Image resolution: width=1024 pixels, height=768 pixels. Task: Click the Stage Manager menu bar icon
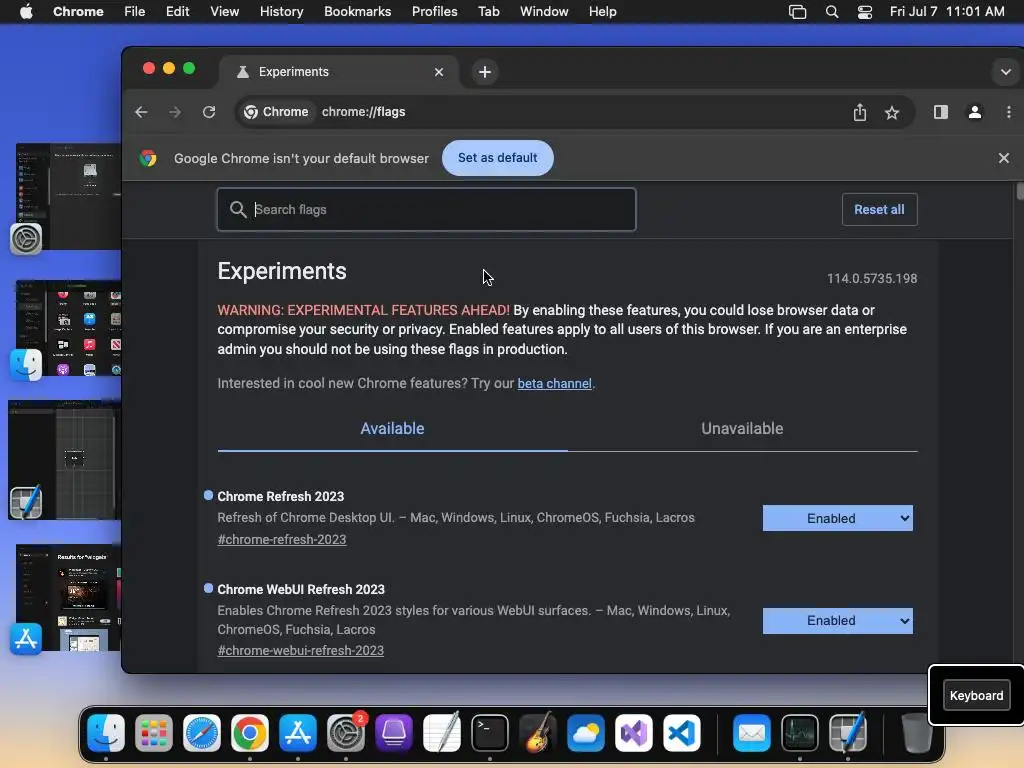click(x=797, y=12)
